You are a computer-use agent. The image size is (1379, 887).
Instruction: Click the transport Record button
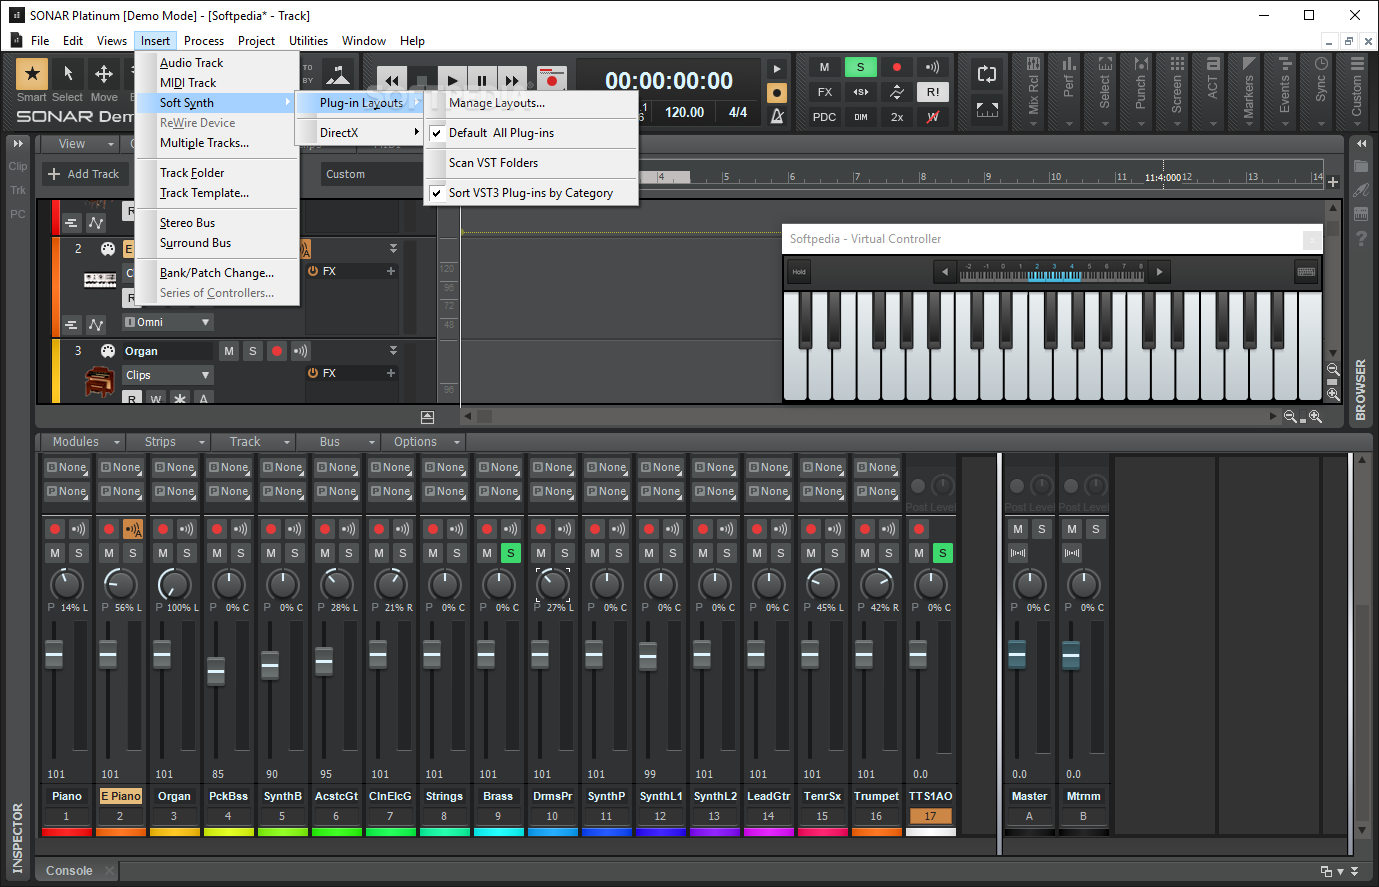point(551,79)
